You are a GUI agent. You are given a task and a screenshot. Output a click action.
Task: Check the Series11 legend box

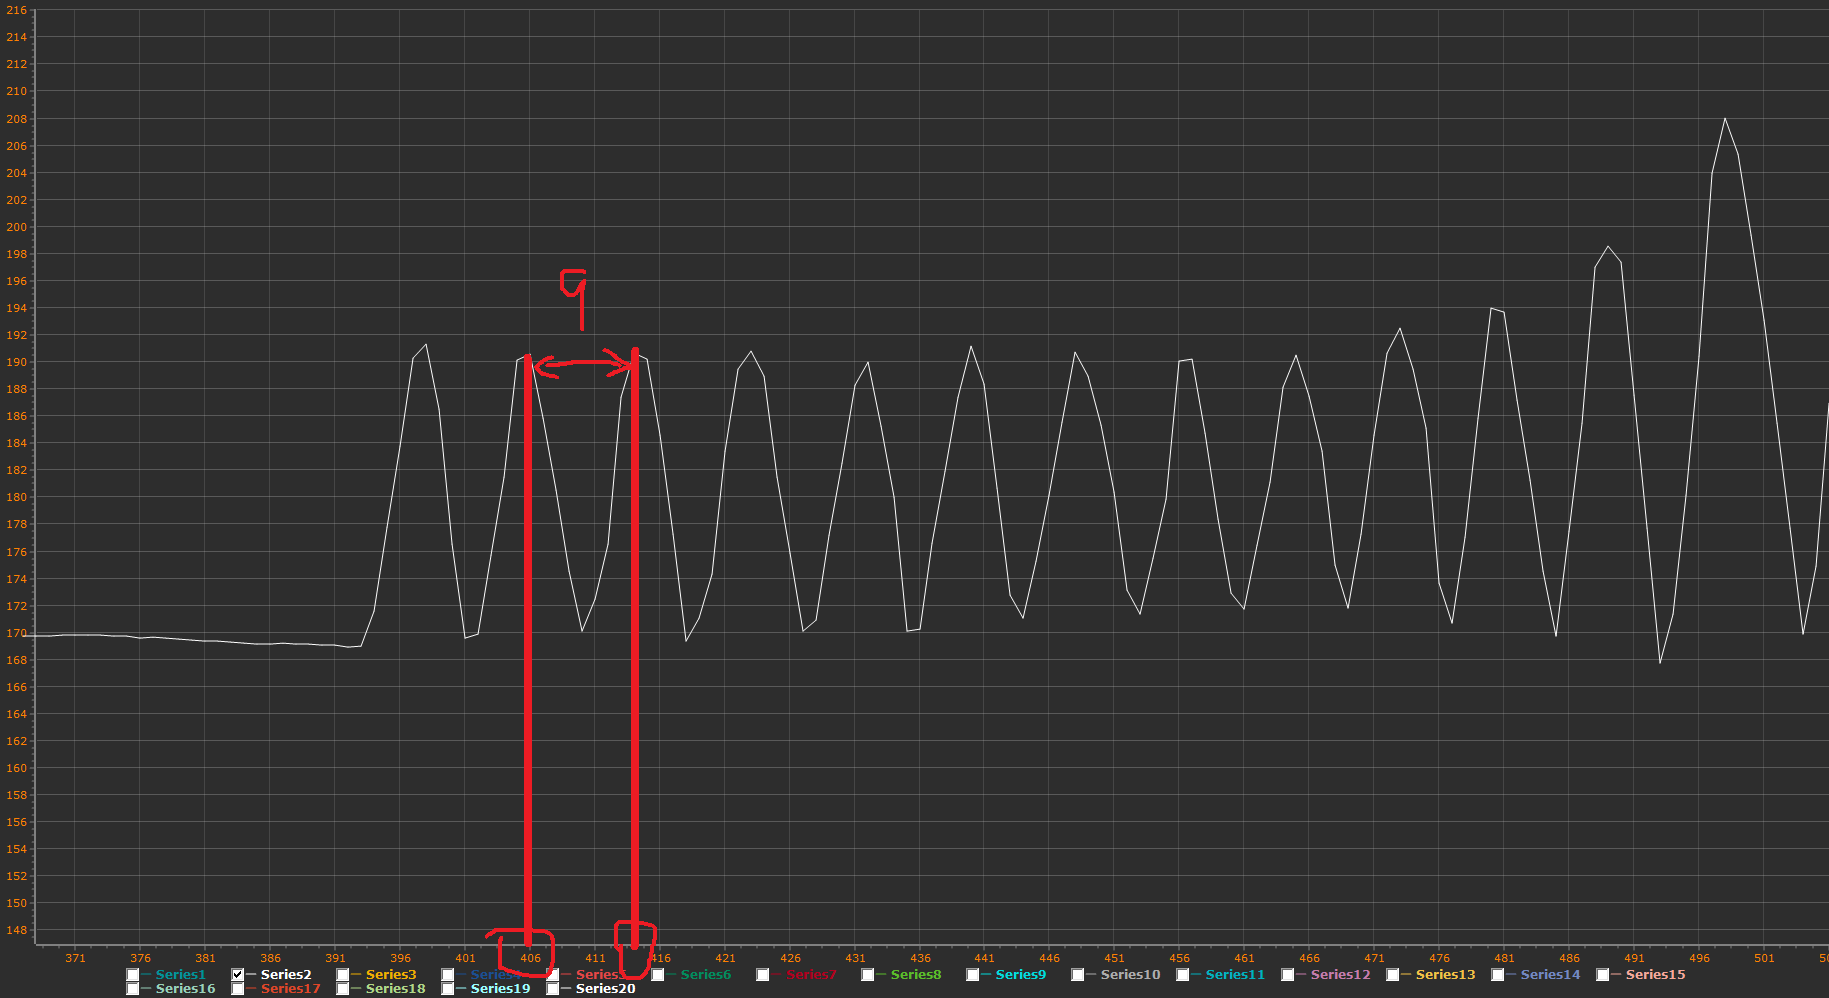point(1183,975)
